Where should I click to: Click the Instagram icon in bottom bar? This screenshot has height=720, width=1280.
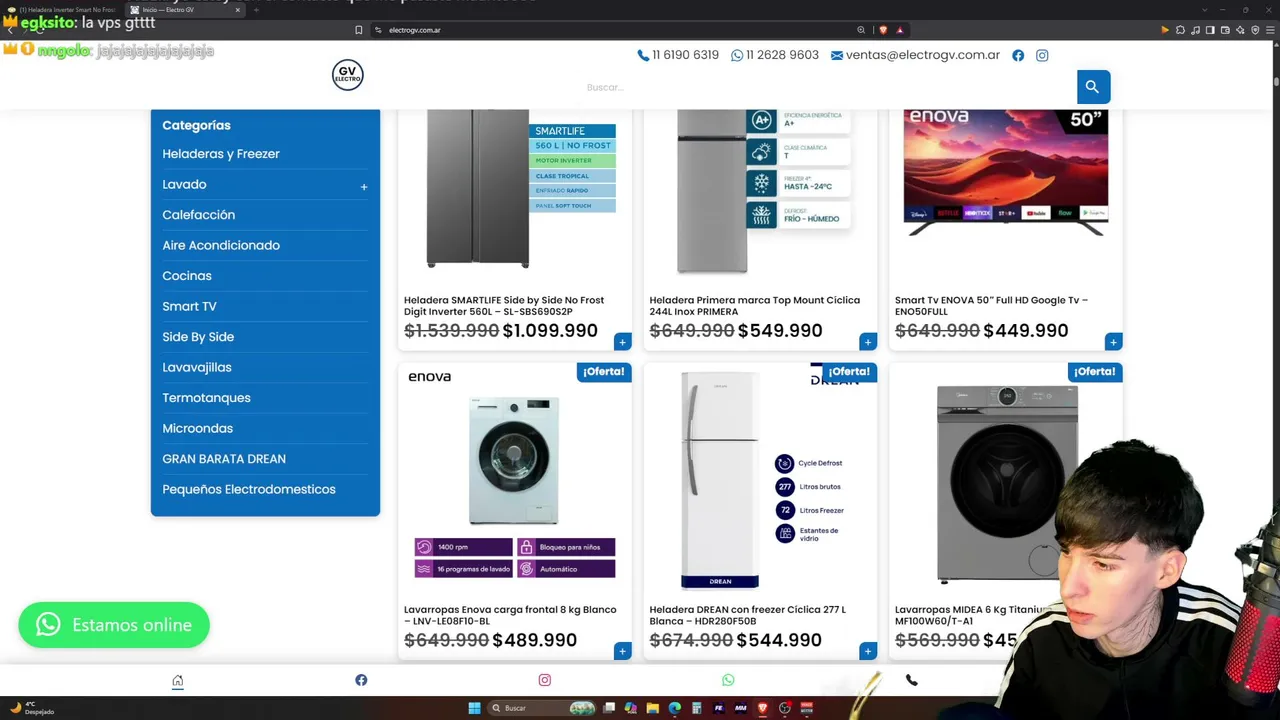(x=545, y=680)
